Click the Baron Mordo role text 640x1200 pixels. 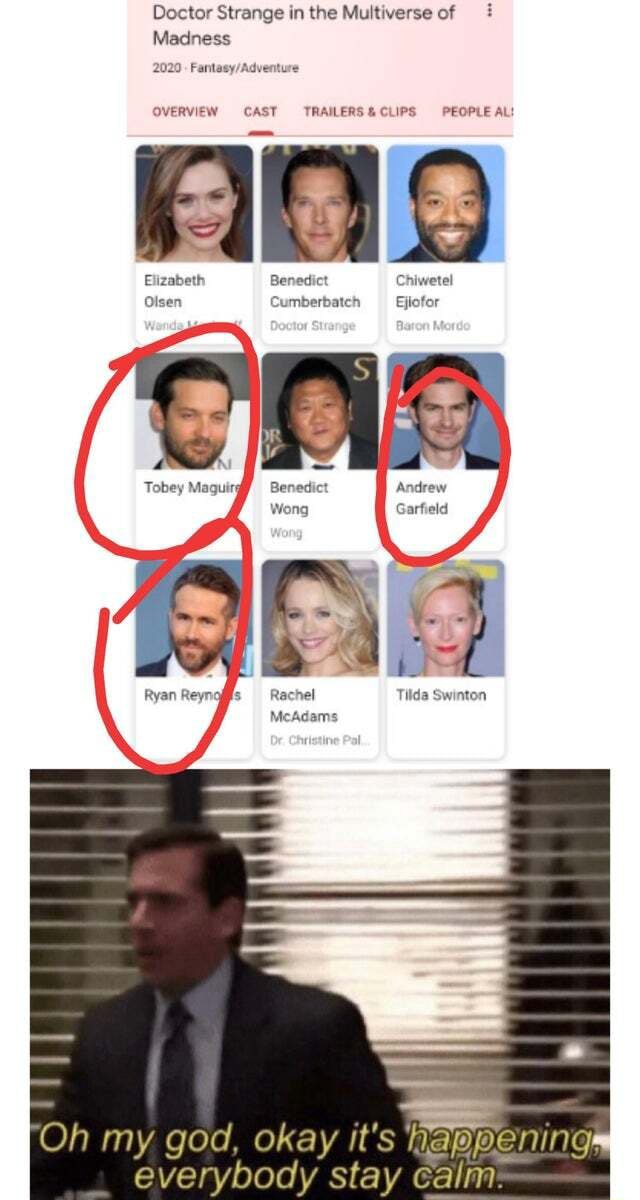(x=433, y=326)
